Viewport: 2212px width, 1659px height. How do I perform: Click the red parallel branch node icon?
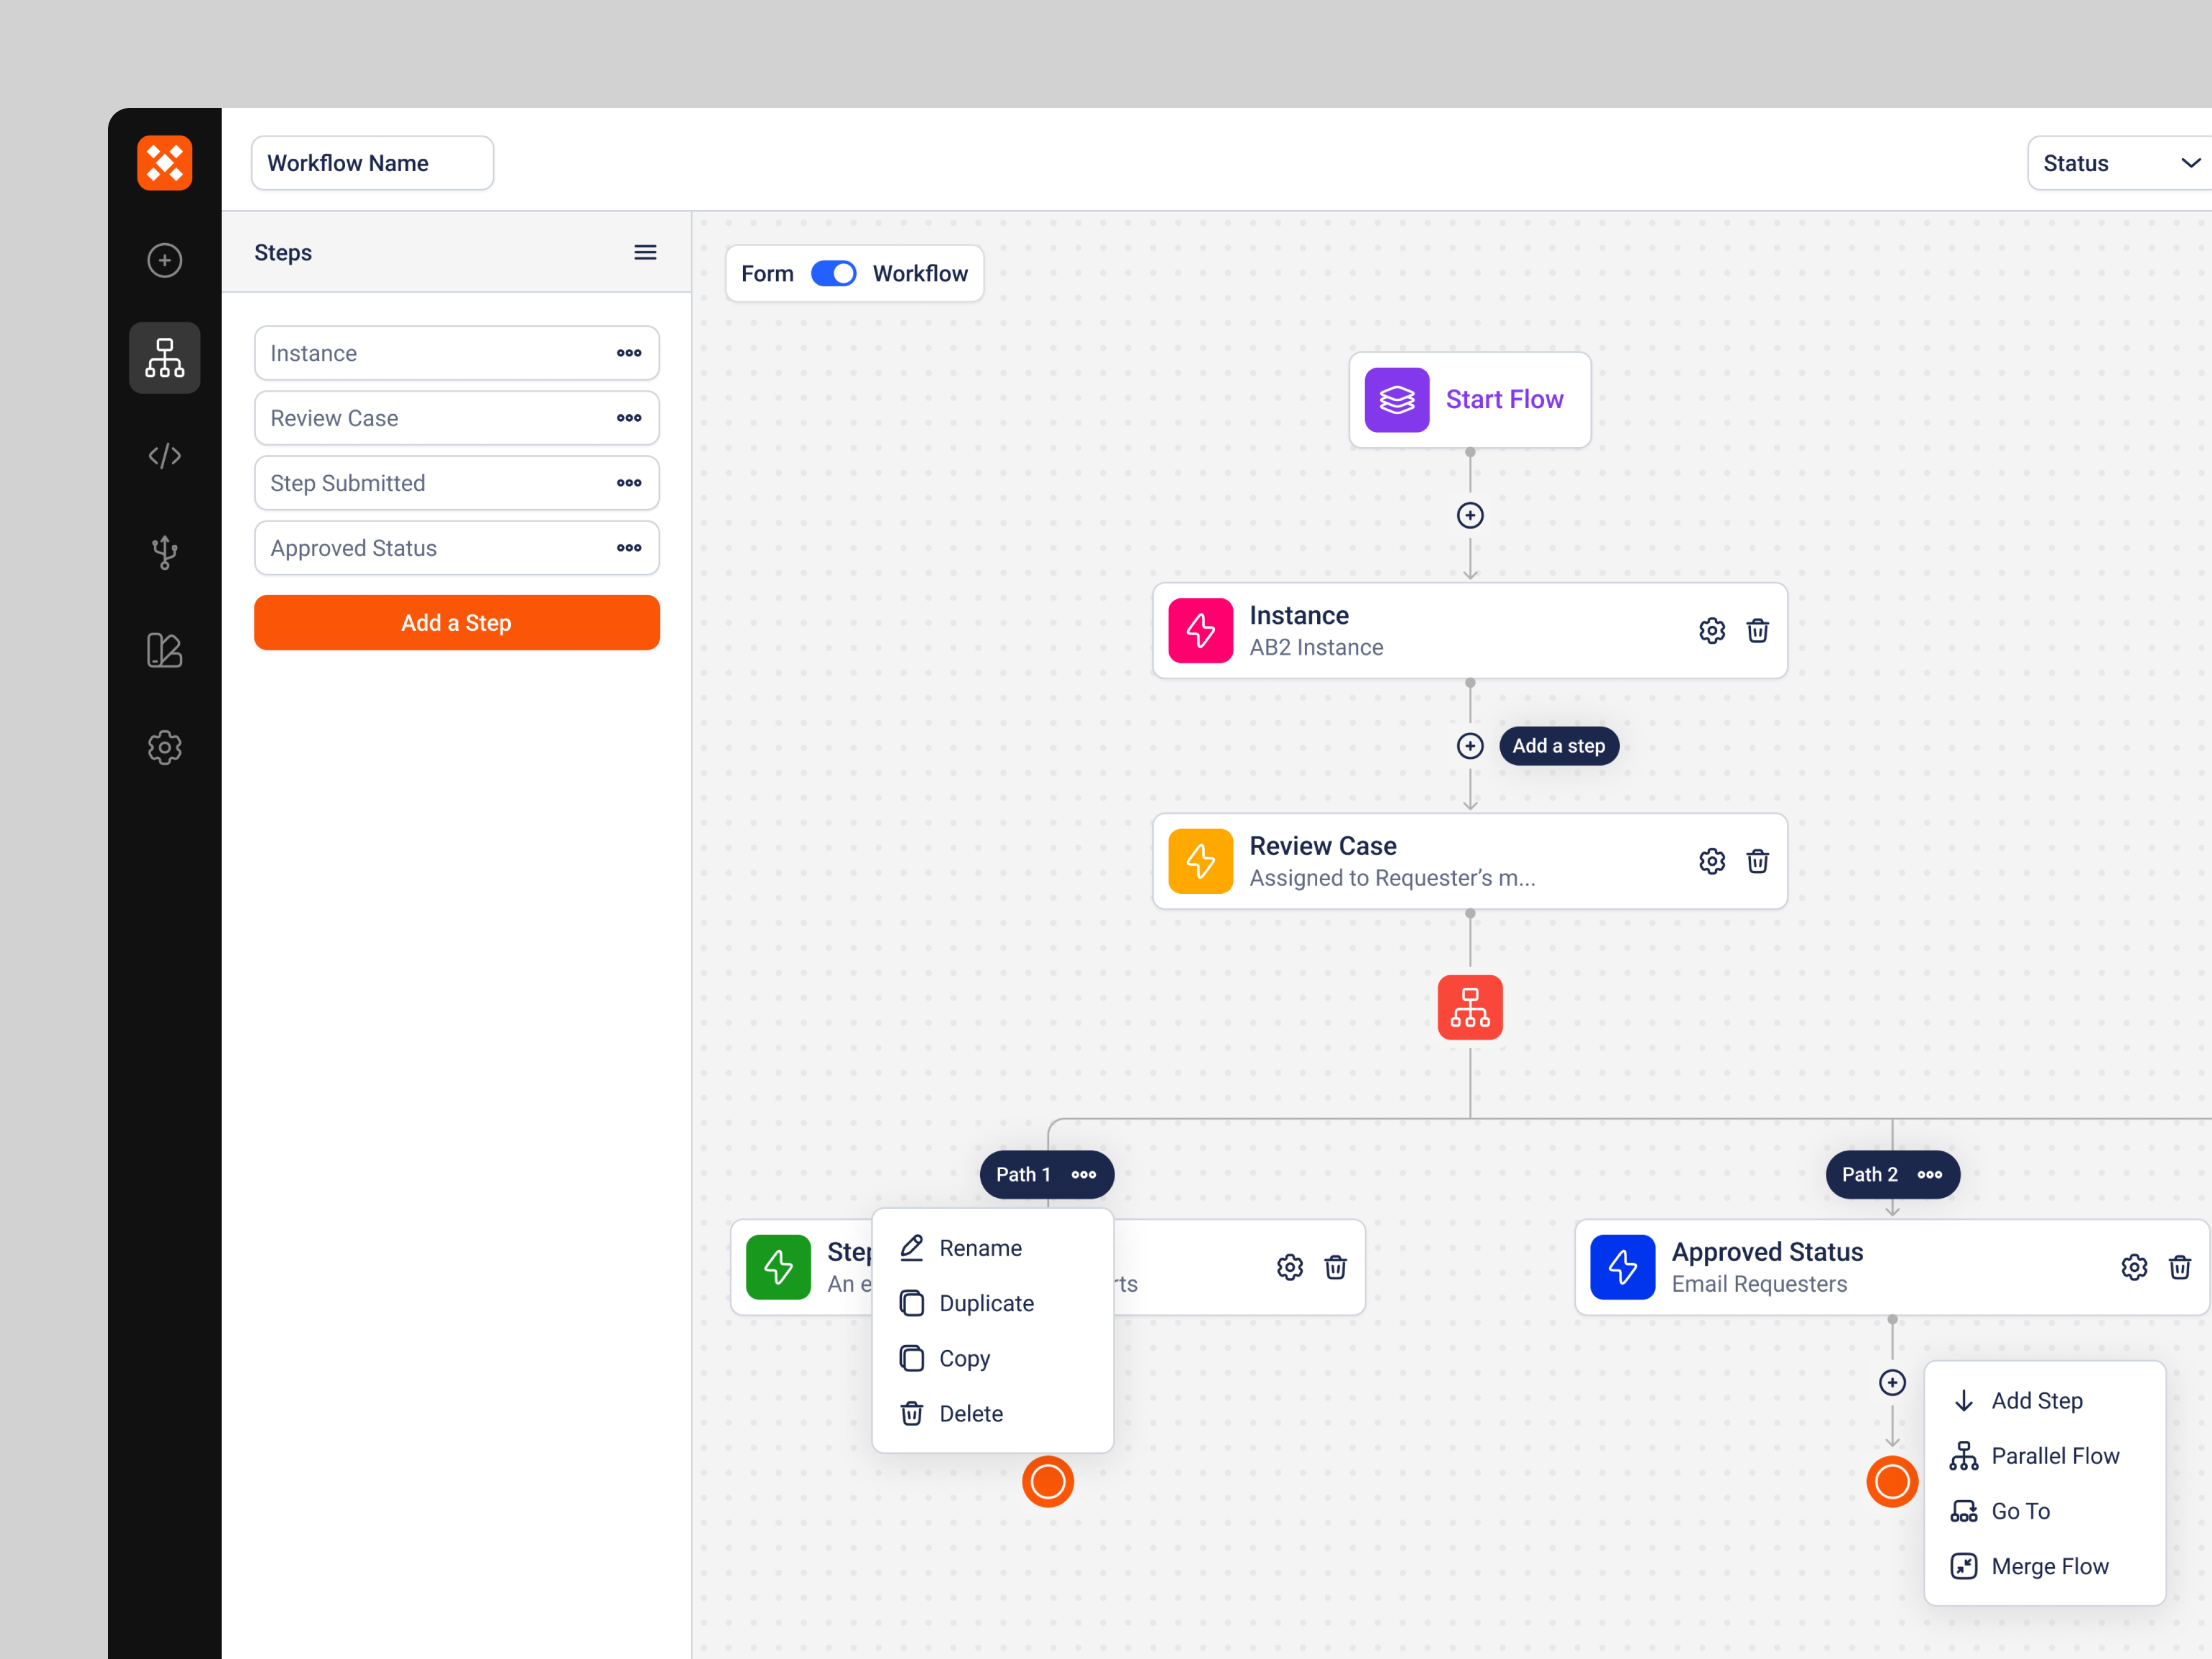click(1469, 1007)
